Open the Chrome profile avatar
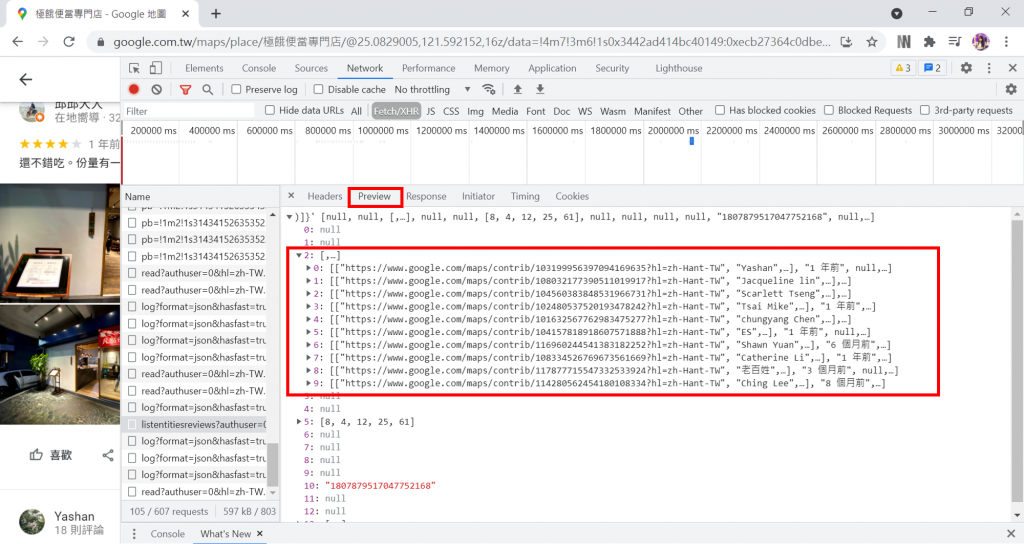This screenshot has height=544, width=1024. tap(981, 42)
